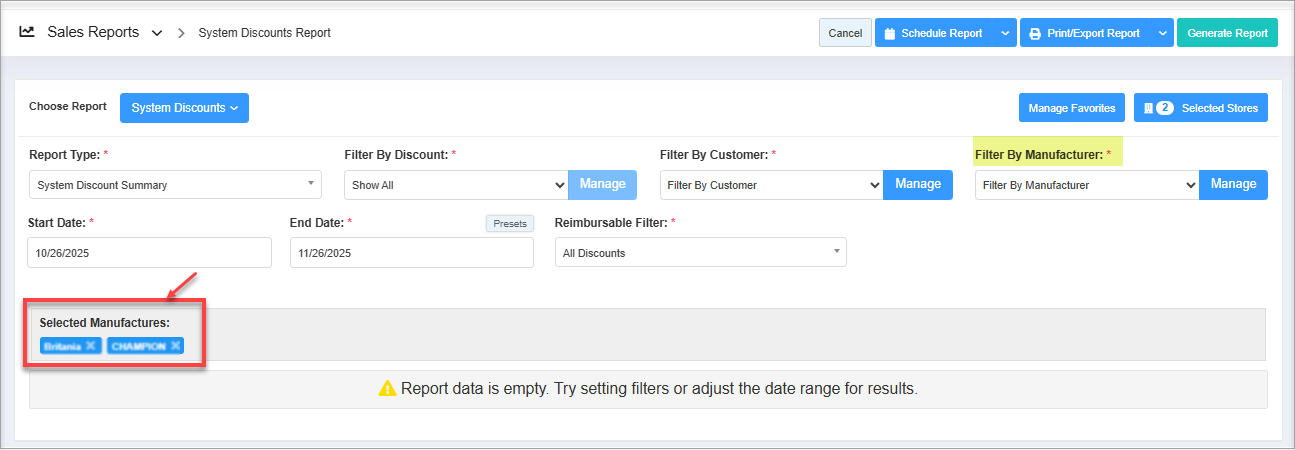Viewport: 1295px width, 450px height.
Task: Open the System Discounts report chooser
Action: 184,108
